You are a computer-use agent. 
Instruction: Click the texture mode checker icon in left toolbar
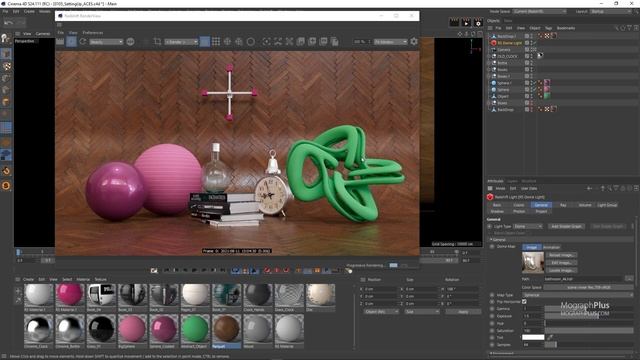tap(6, 66)
